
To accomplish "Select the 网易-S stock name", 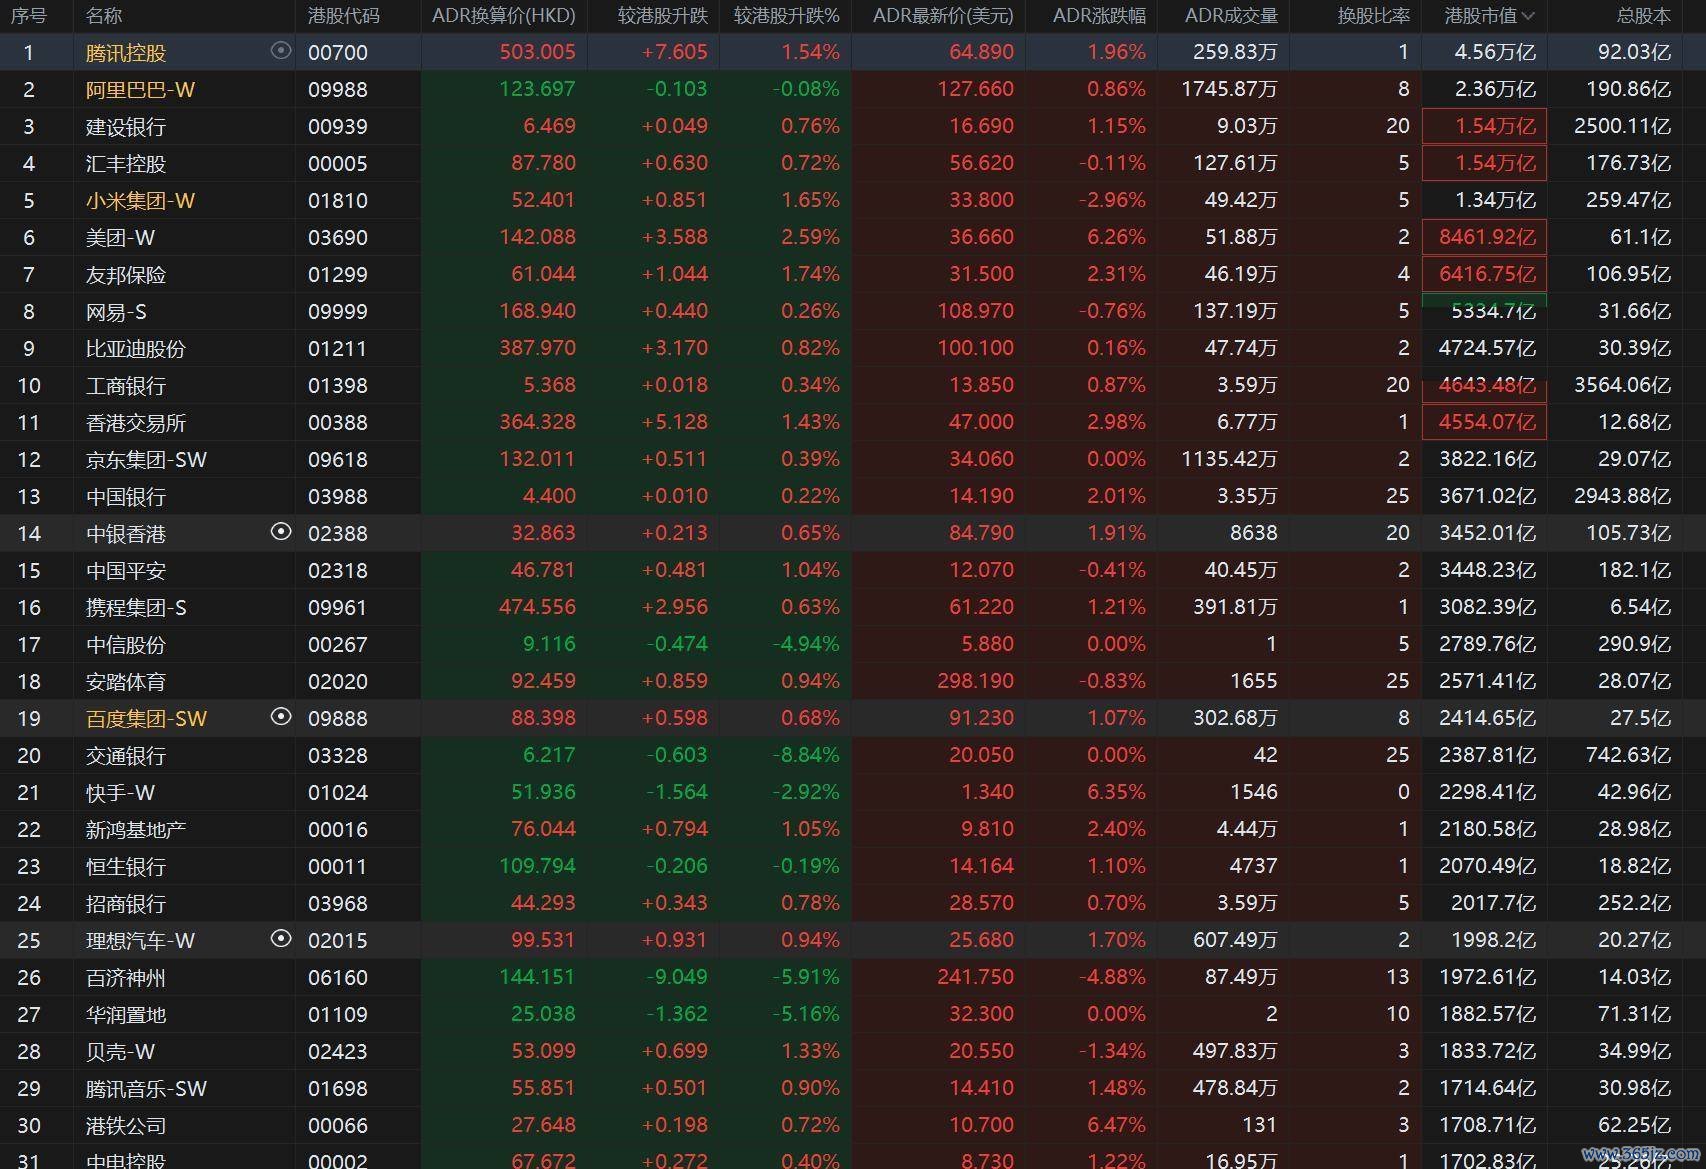I will [x=116, y=311].
